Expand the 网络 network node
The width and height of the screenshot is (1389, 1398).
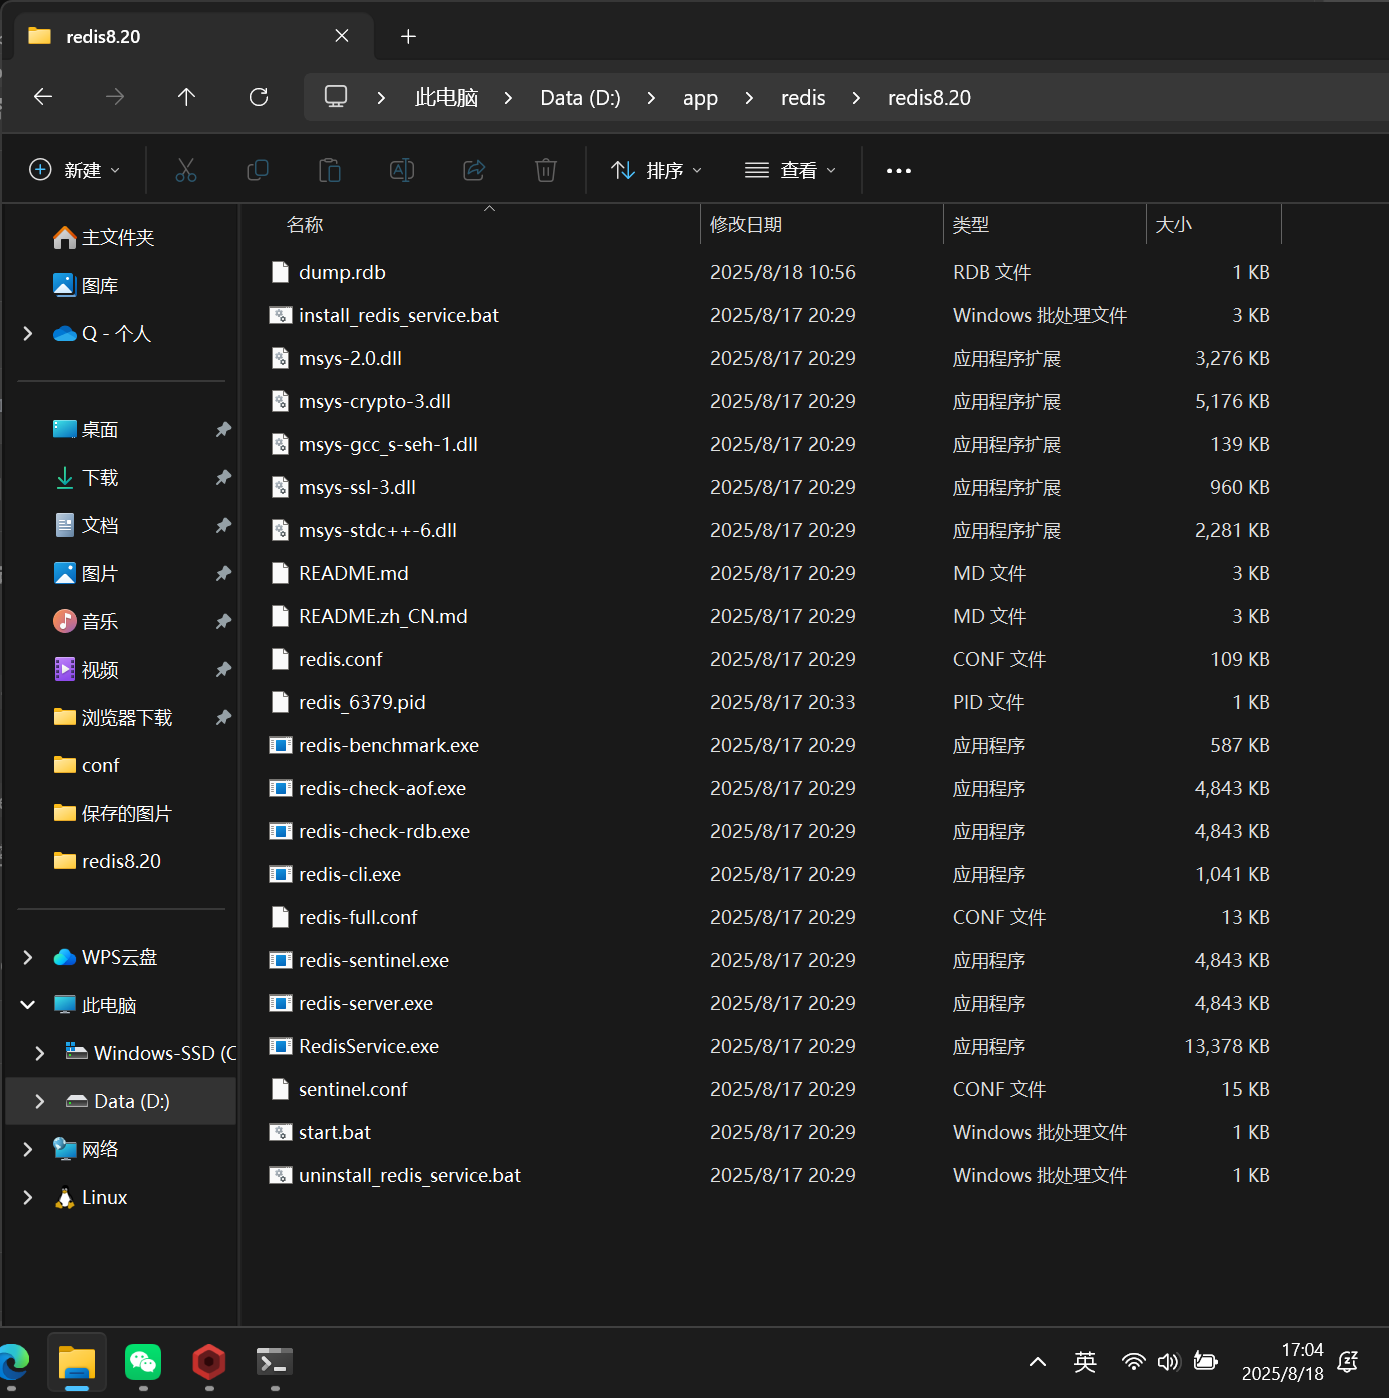[28, 1149]
